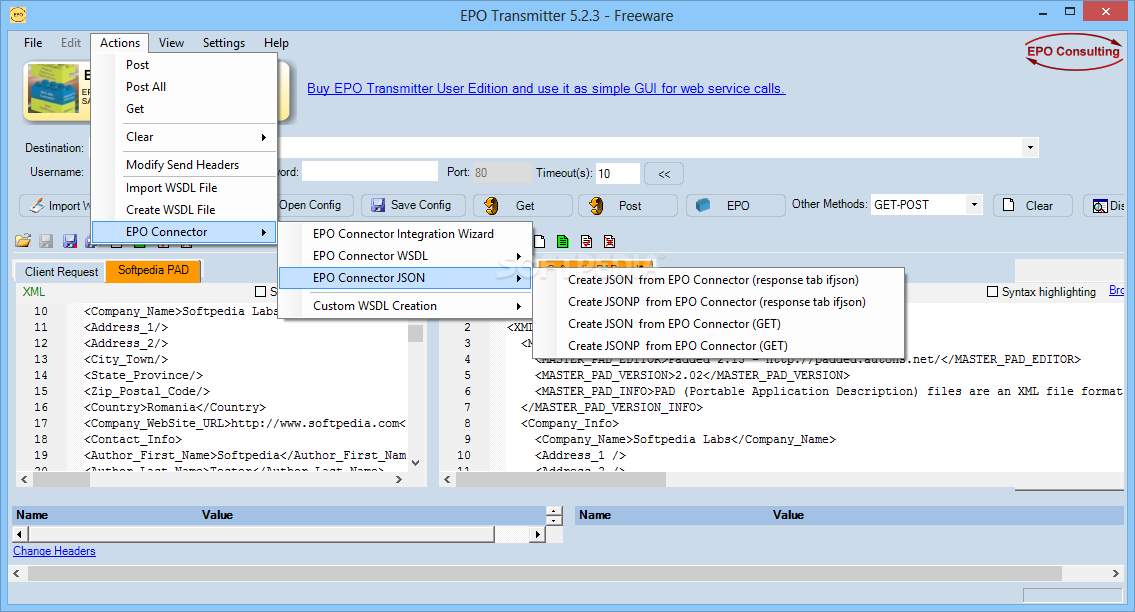Click the XML label above the request panel

pyautogui.click(x=33, y=292)
